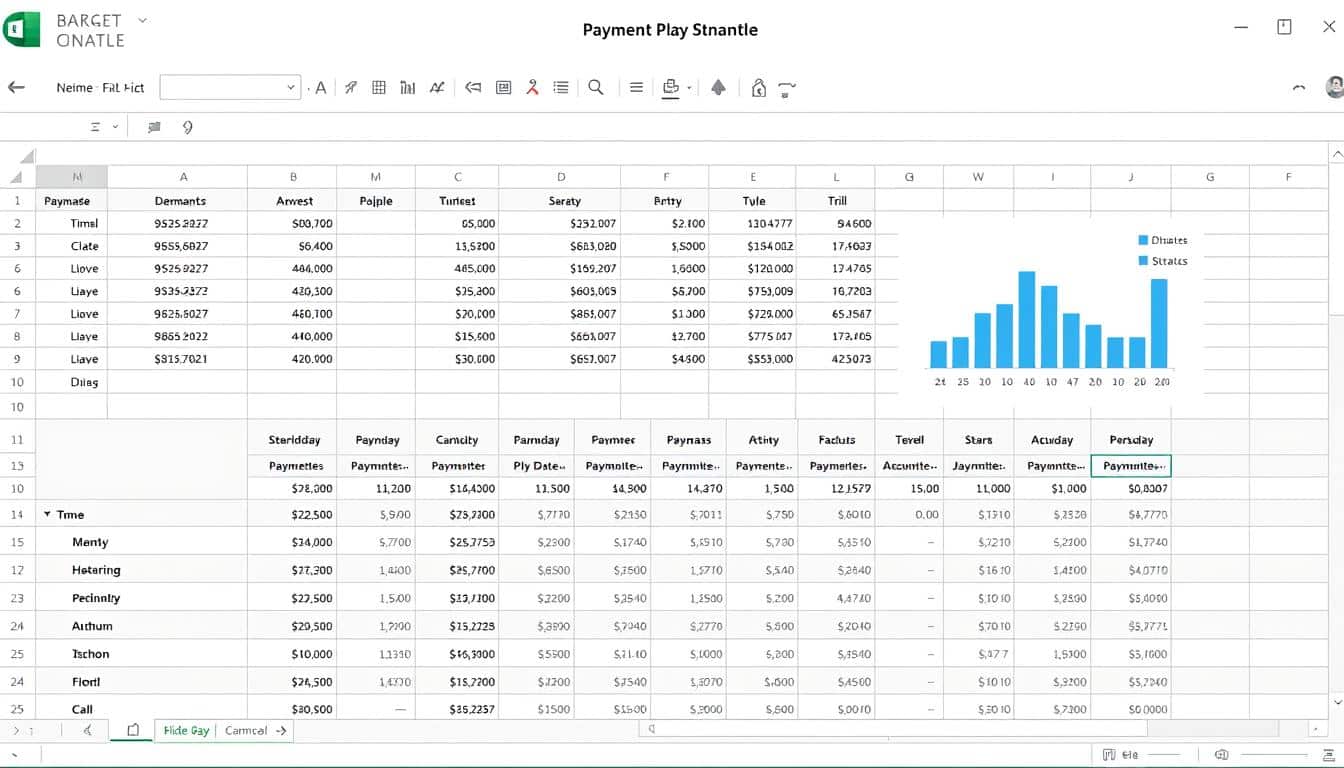Go to next sheet with right chevron at bottom left

(x=15, y=731)
